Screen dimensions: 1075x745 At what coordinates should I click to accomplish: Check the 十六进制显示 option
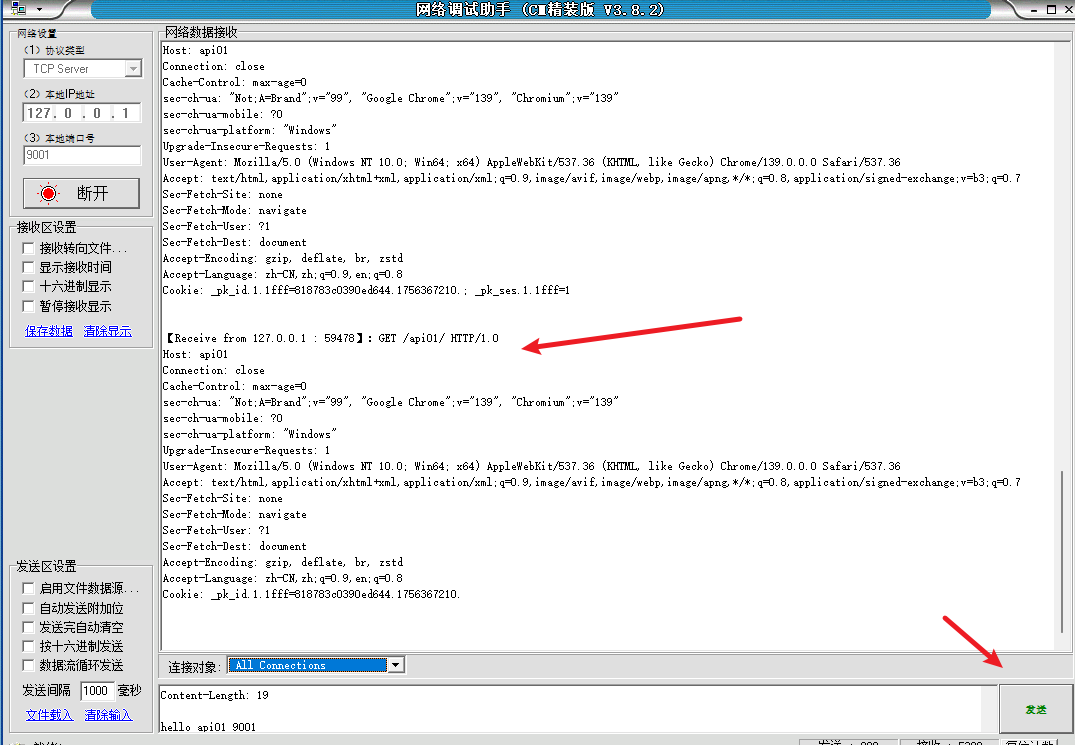point(28,287)
